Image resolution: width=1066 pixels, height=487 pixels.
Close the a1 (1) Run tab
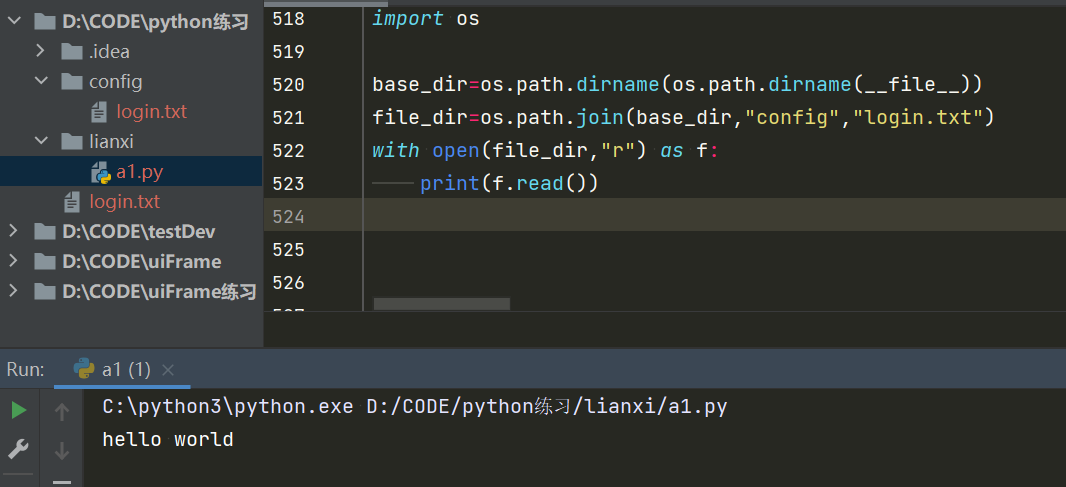pos(168,370)
